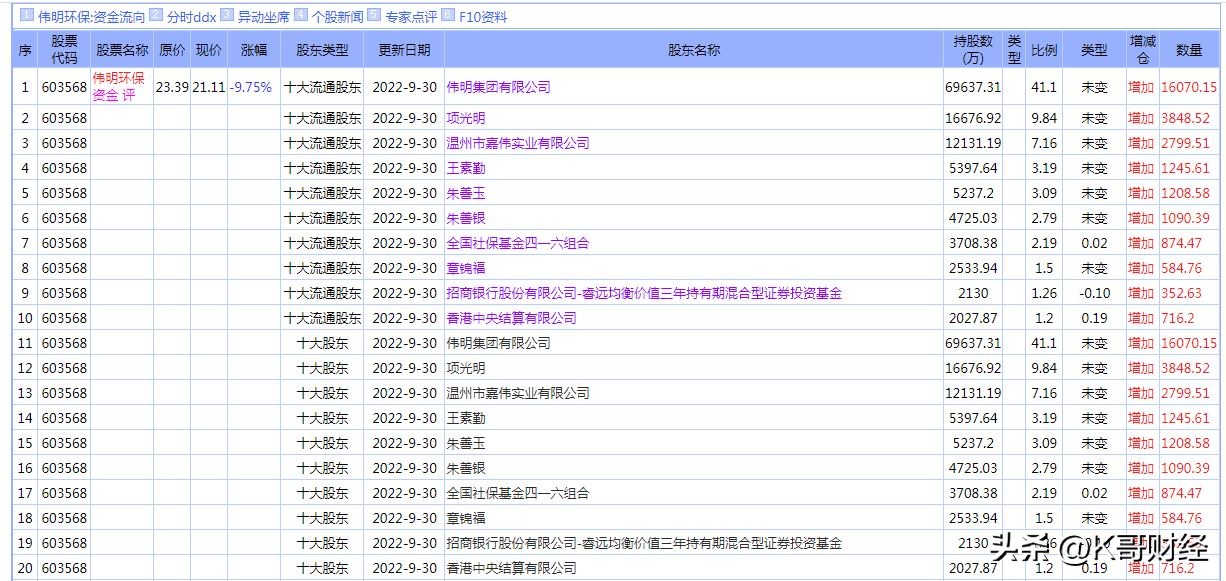This screenshot has width=1226, height=581.
Task: Click 香港中央结算有限公司 name in row 20
Action: [x=511, y=568]
